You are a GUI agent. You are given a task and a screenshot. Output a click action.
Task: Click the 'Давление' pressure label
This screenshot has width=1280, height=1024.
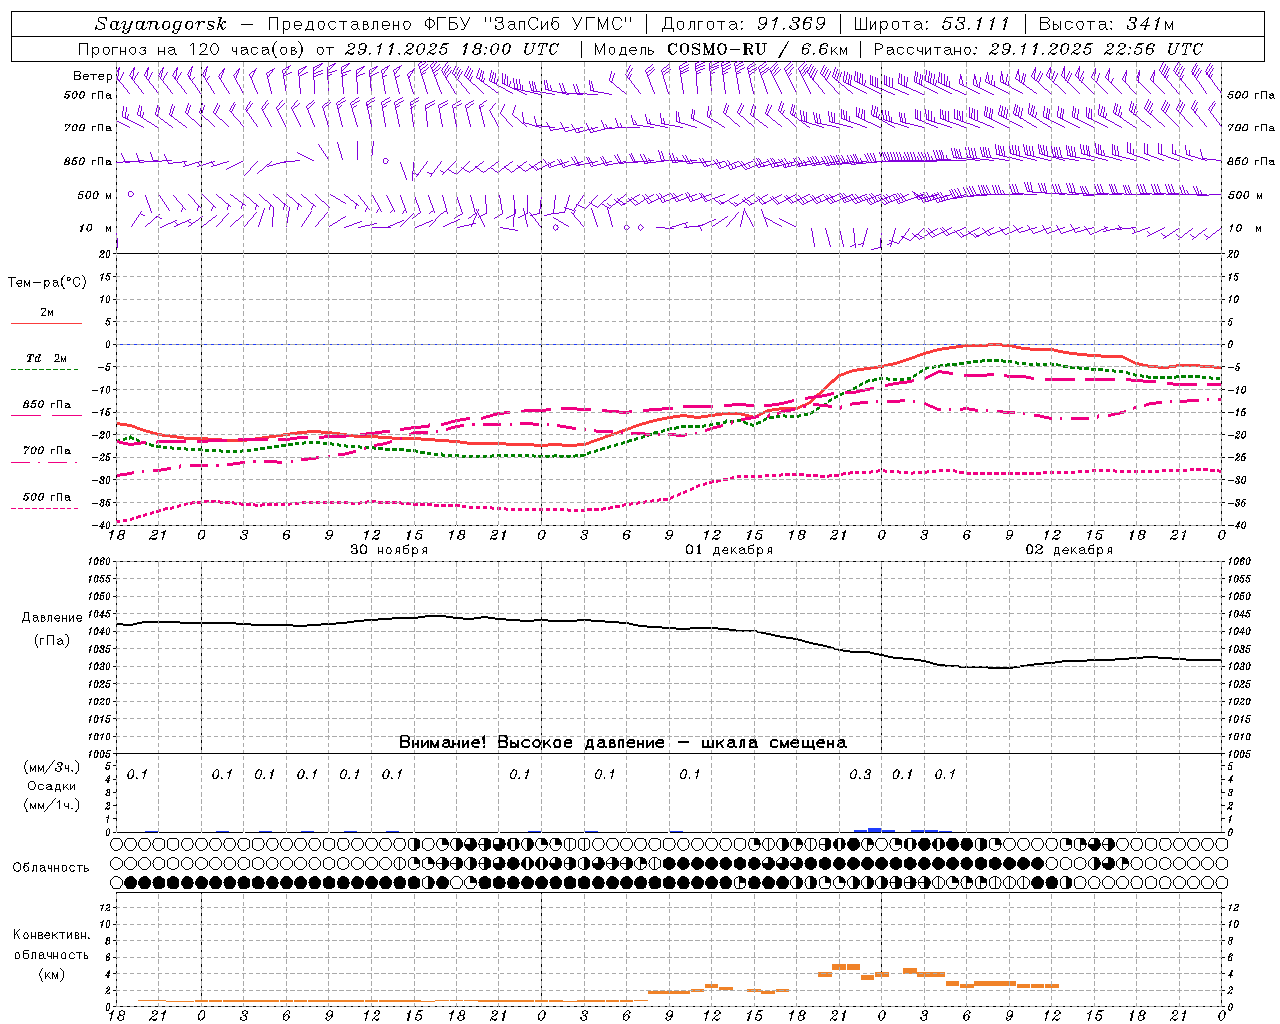pyautogui.click(x=51, y=618)
